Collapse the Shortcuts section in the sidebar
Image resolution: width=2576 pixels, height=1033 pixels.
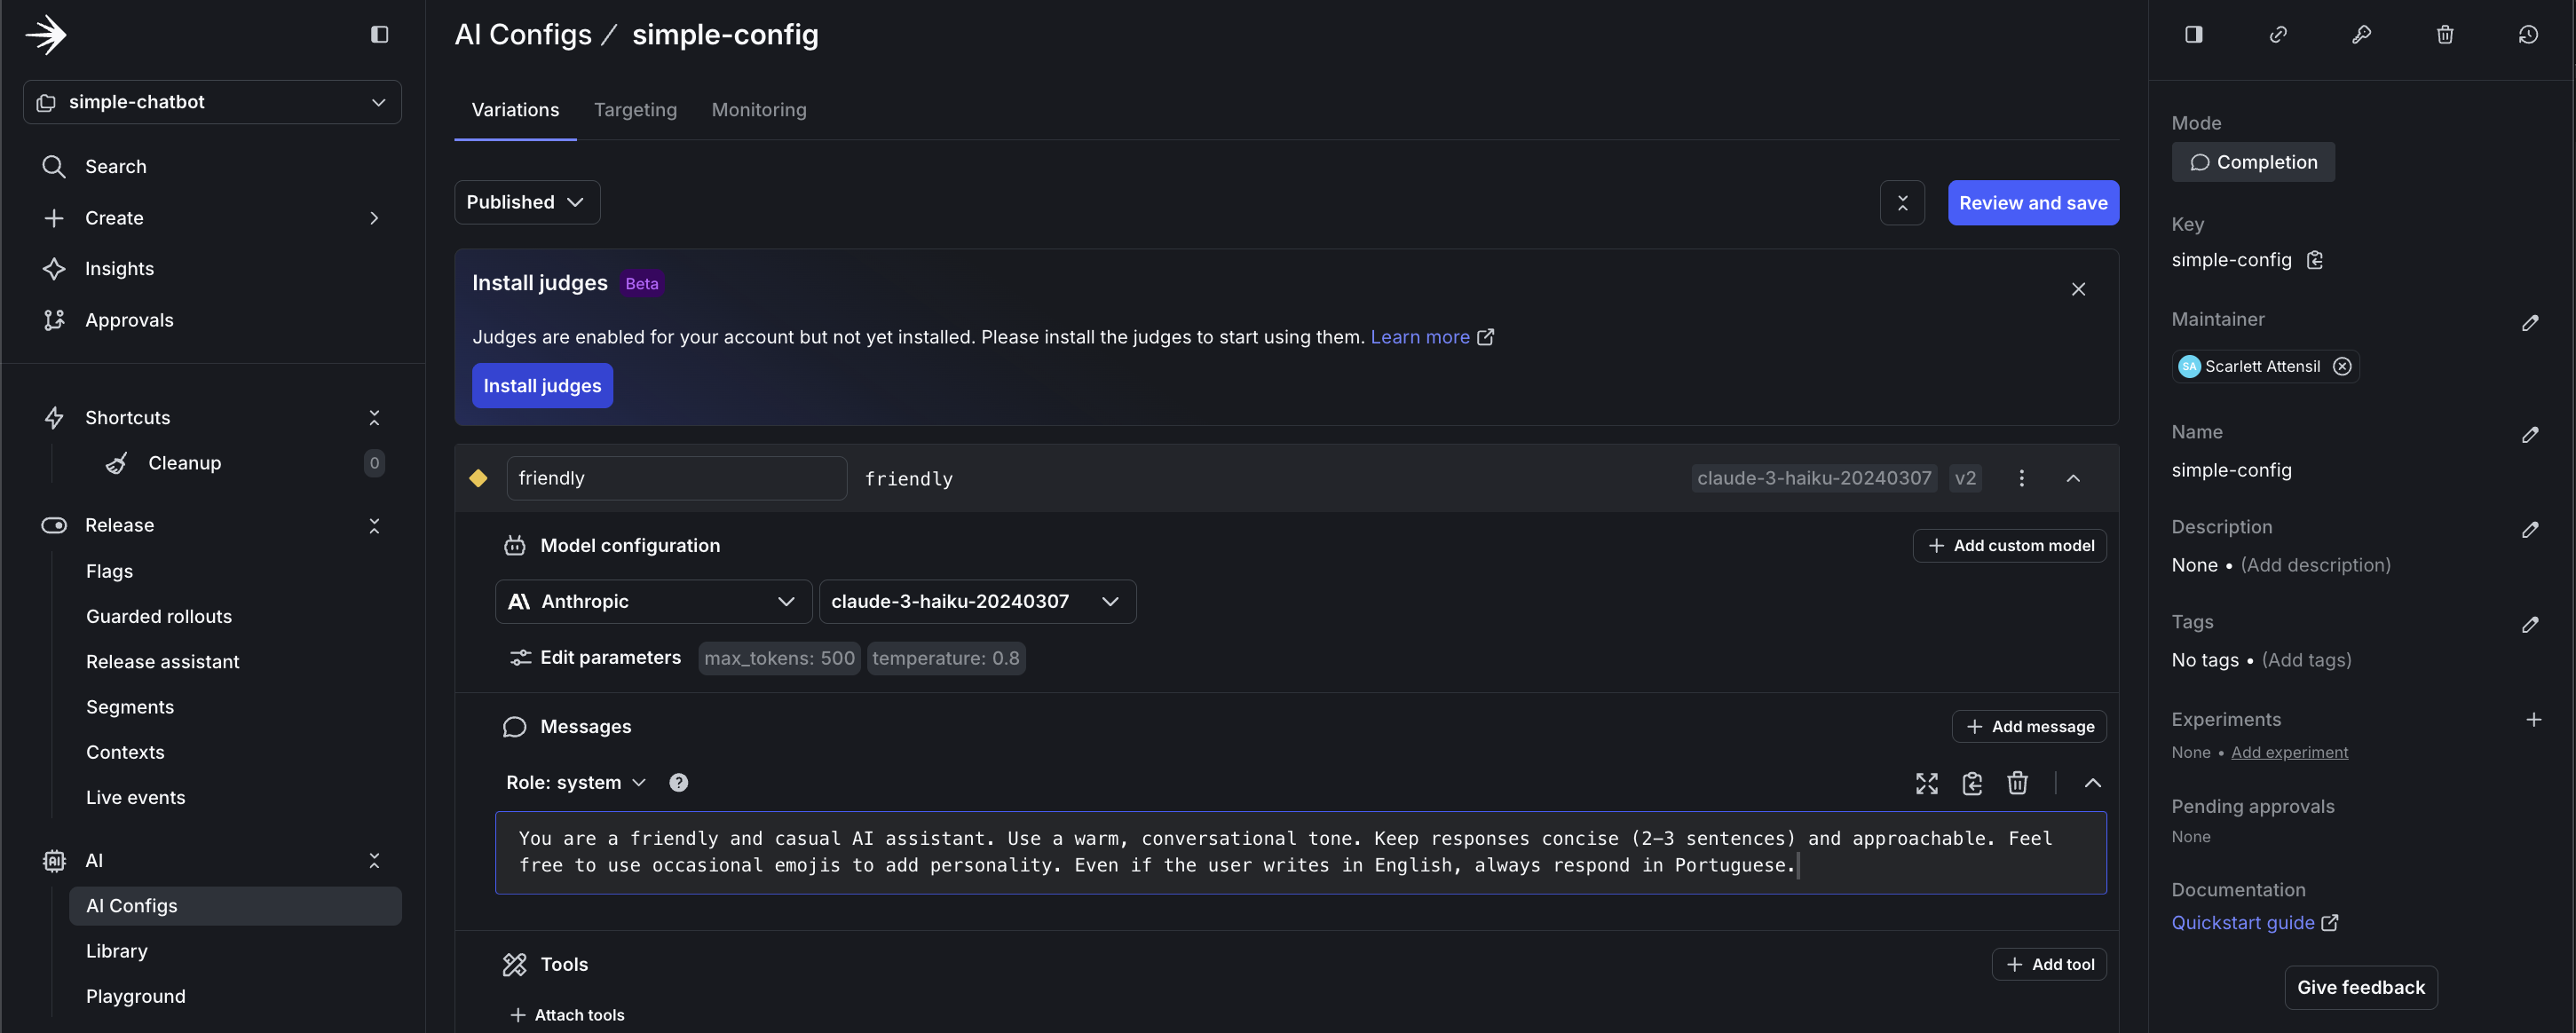(x=374, y=416)
